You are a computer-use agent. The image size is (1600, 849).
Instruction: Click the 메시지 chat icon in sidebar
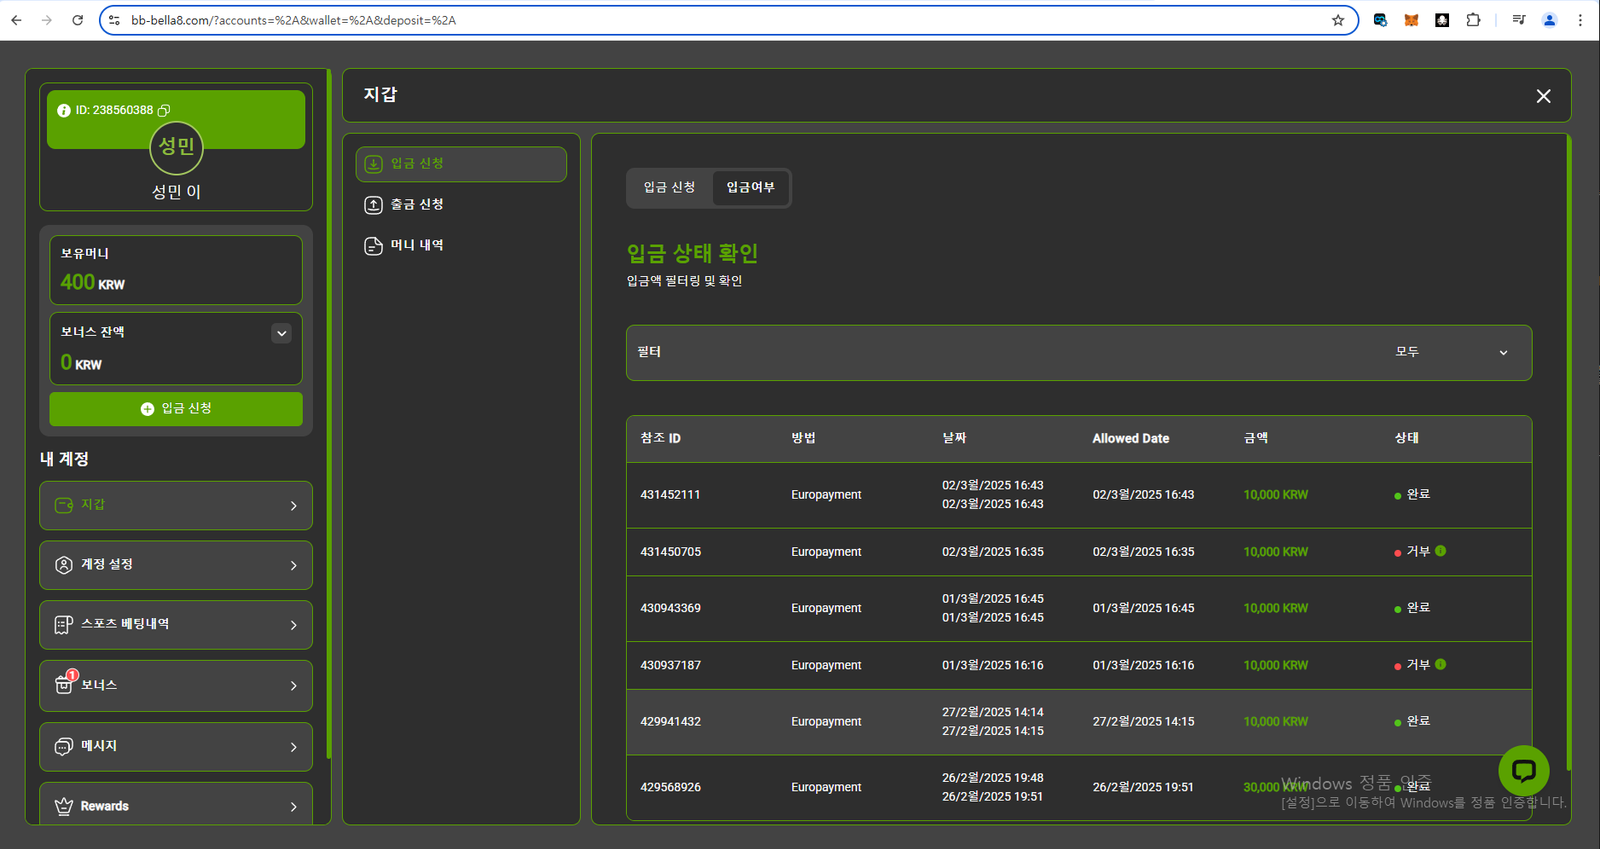[64, 746]
